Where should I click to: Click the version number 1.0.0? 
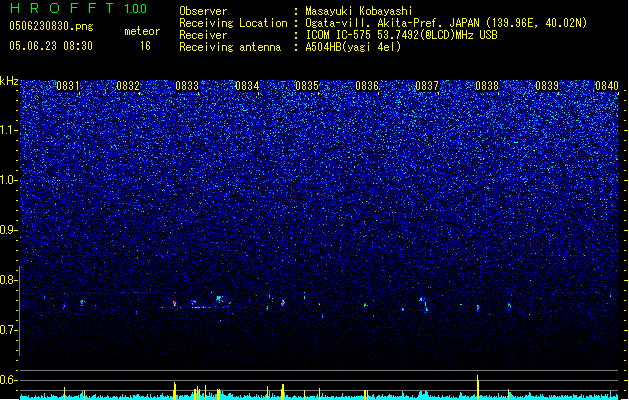(136, 9)
